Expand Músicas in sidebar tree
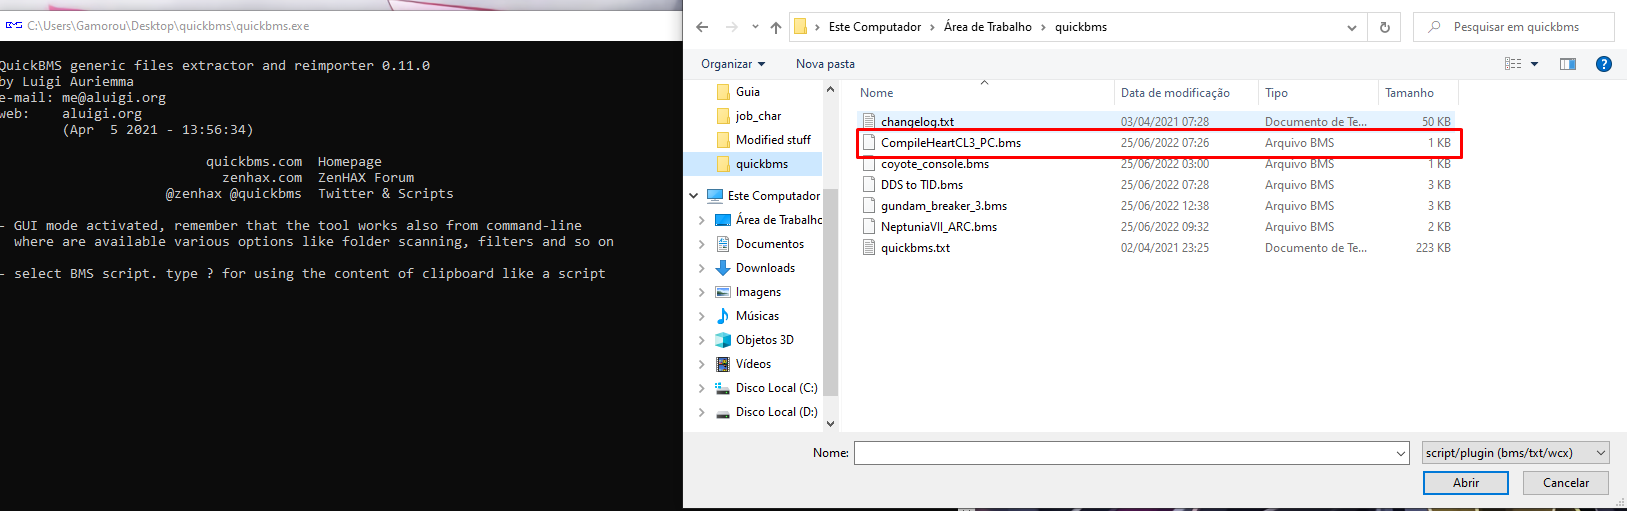Viewport: 1627px width, 511px height. point(701,316)
